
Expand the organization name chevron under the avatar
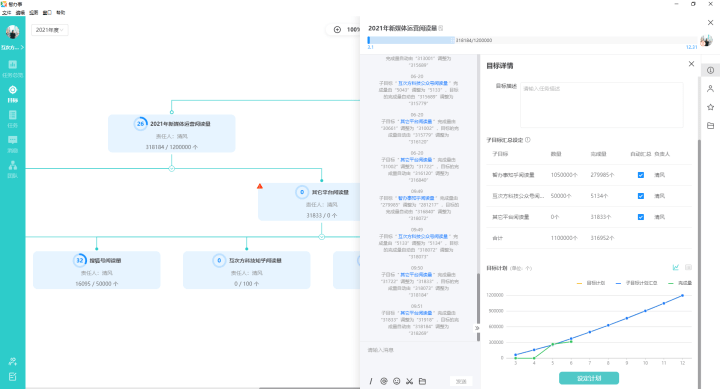click(x=22, y=47)
